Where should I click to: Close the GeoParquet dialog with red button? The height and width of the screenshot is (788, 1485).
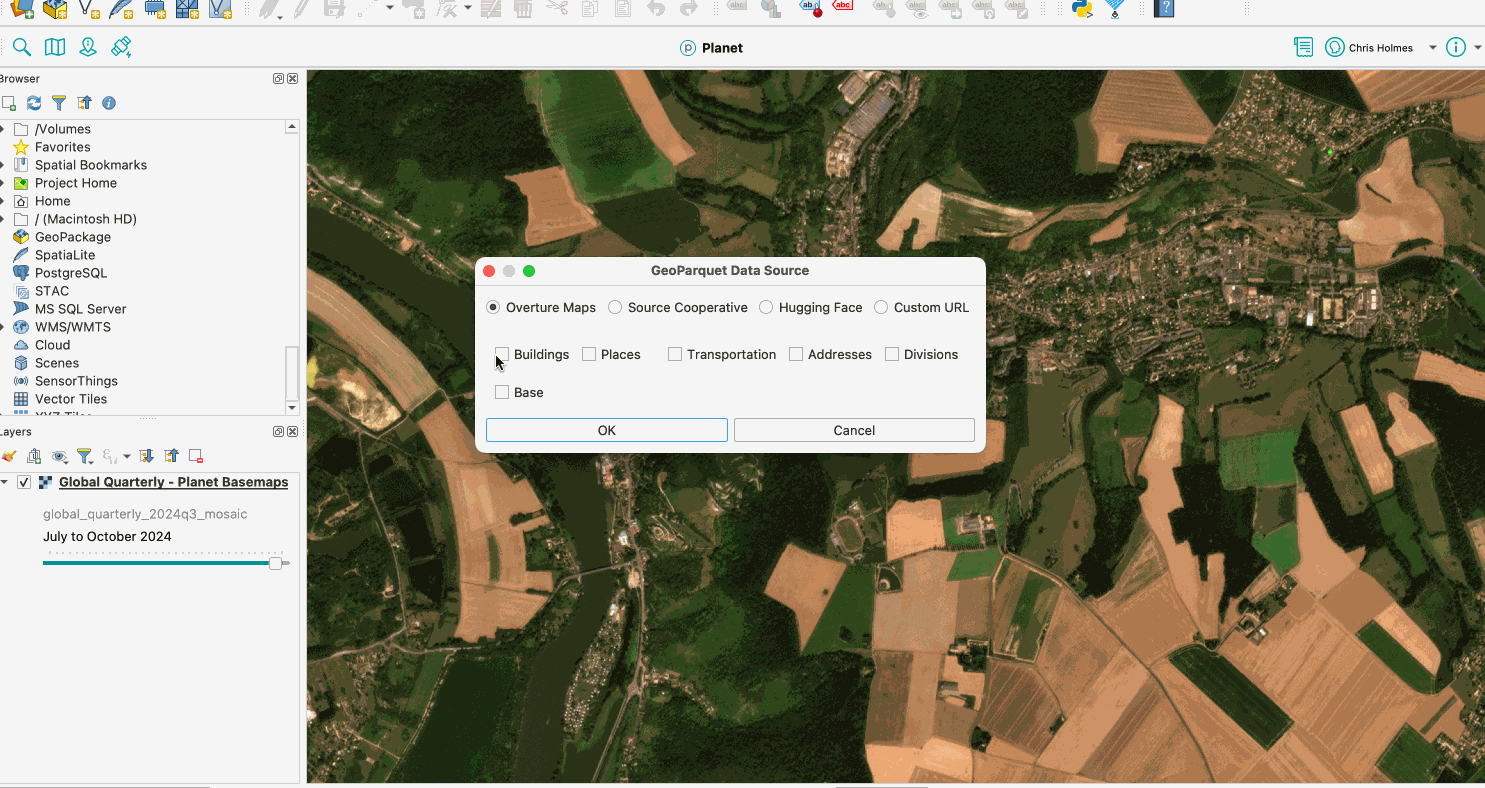pyautogui.click(x=489, y=271)
